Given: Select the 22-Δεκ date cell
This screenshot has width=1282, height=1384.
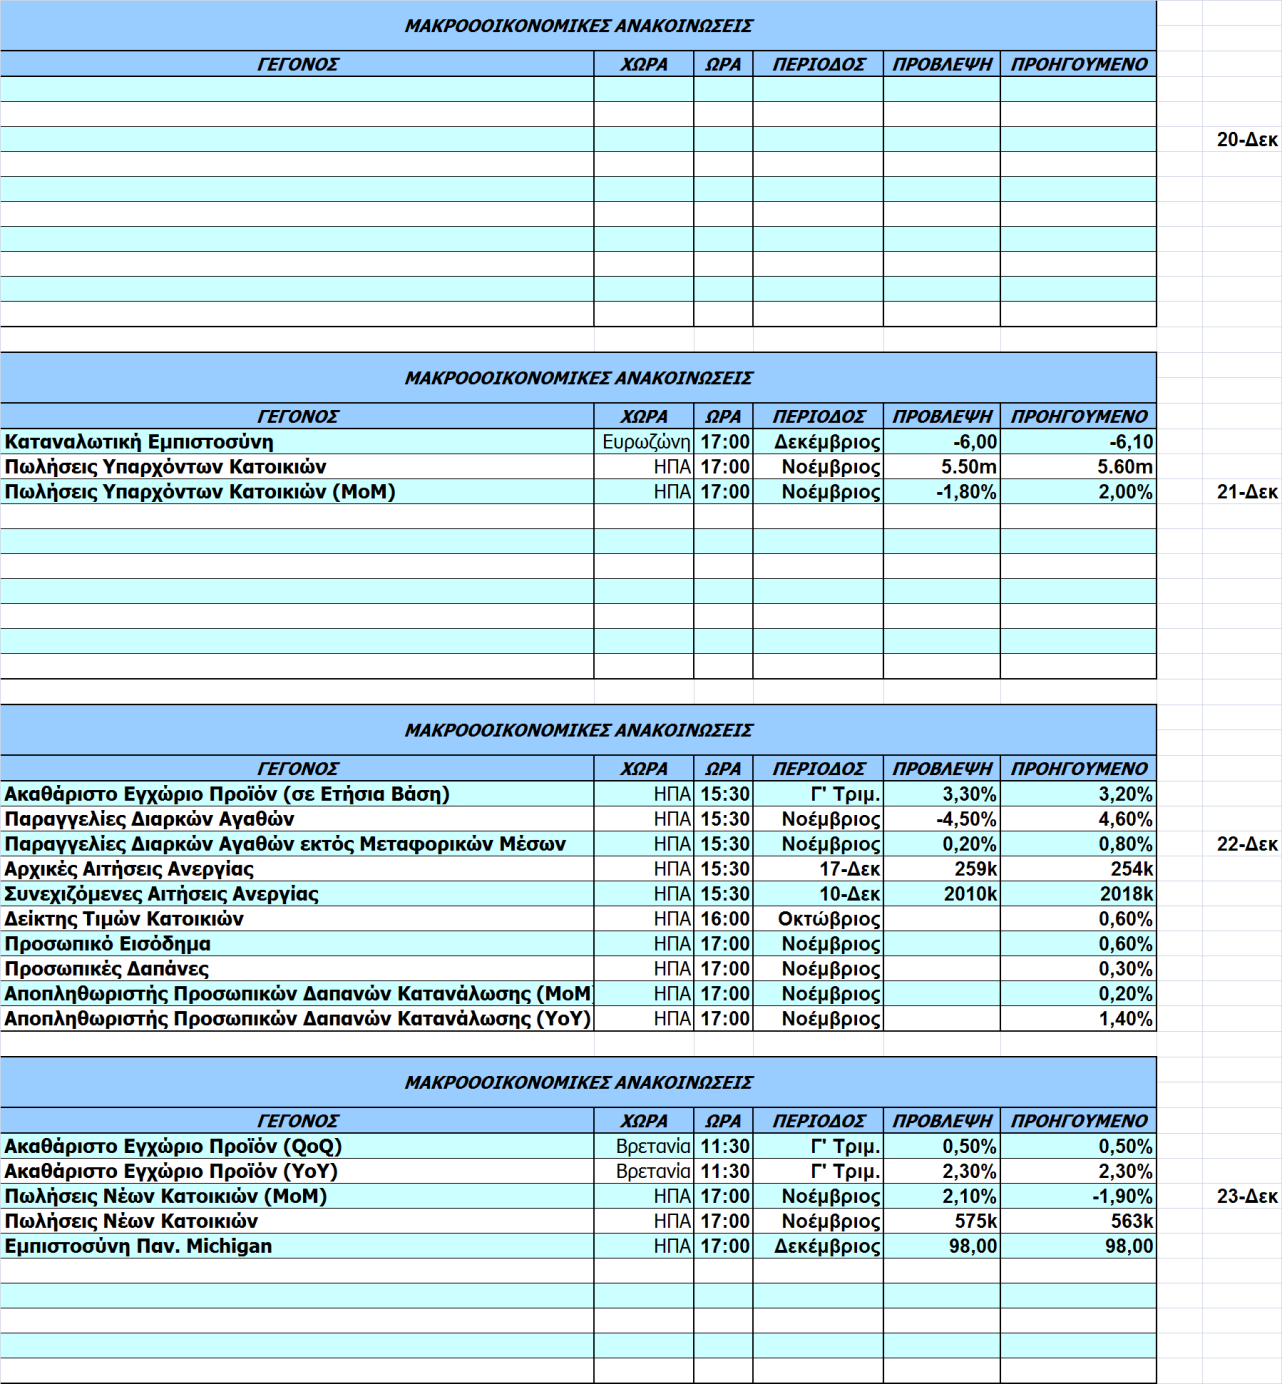Looking at the screenshot, I should pos(1241,844).
